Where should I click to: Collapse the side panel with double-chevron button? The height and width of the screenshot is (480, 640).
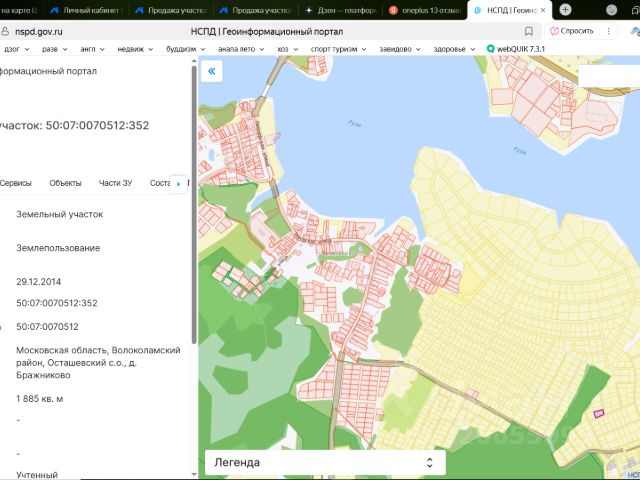point(211,71)
